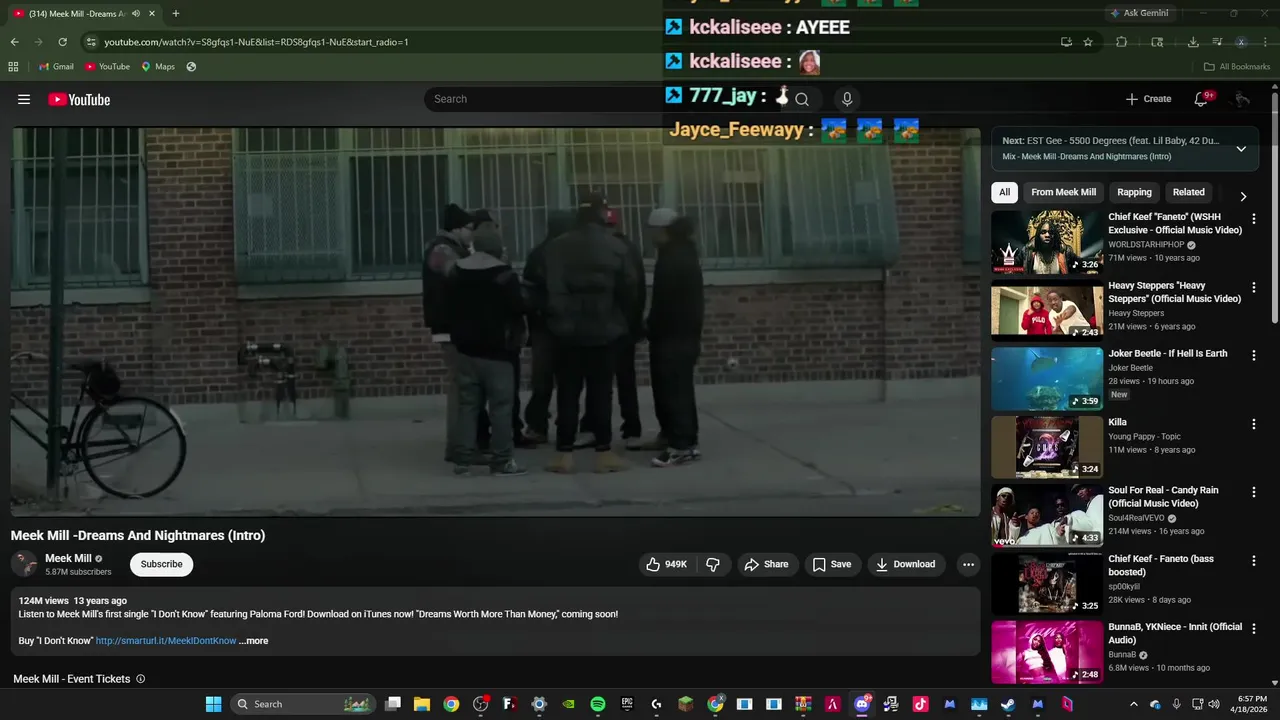
Task: Open Chrome extensions puzzle icon
Action: [x=1121, y=42]
